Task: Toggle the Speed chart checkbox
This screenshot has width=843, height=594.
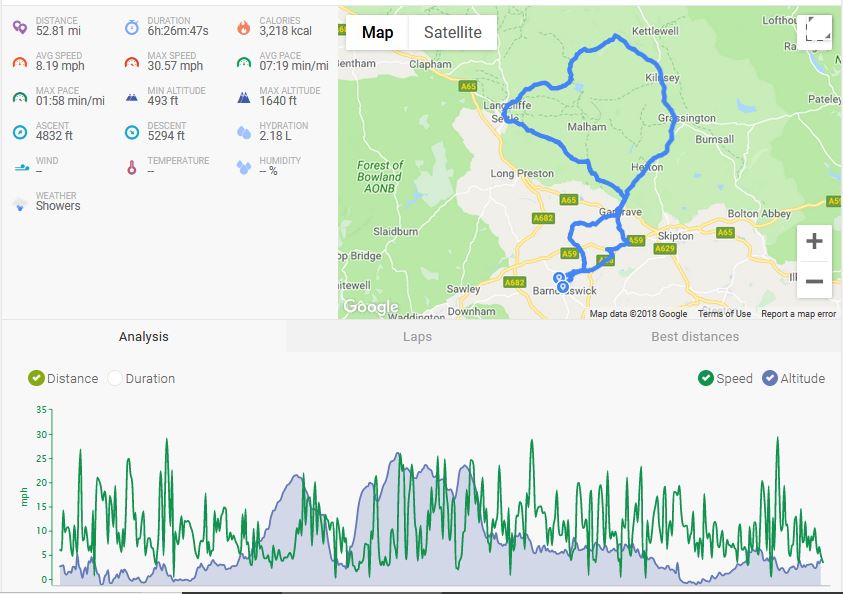Action: pyautogui.click(x=706, y=378)
